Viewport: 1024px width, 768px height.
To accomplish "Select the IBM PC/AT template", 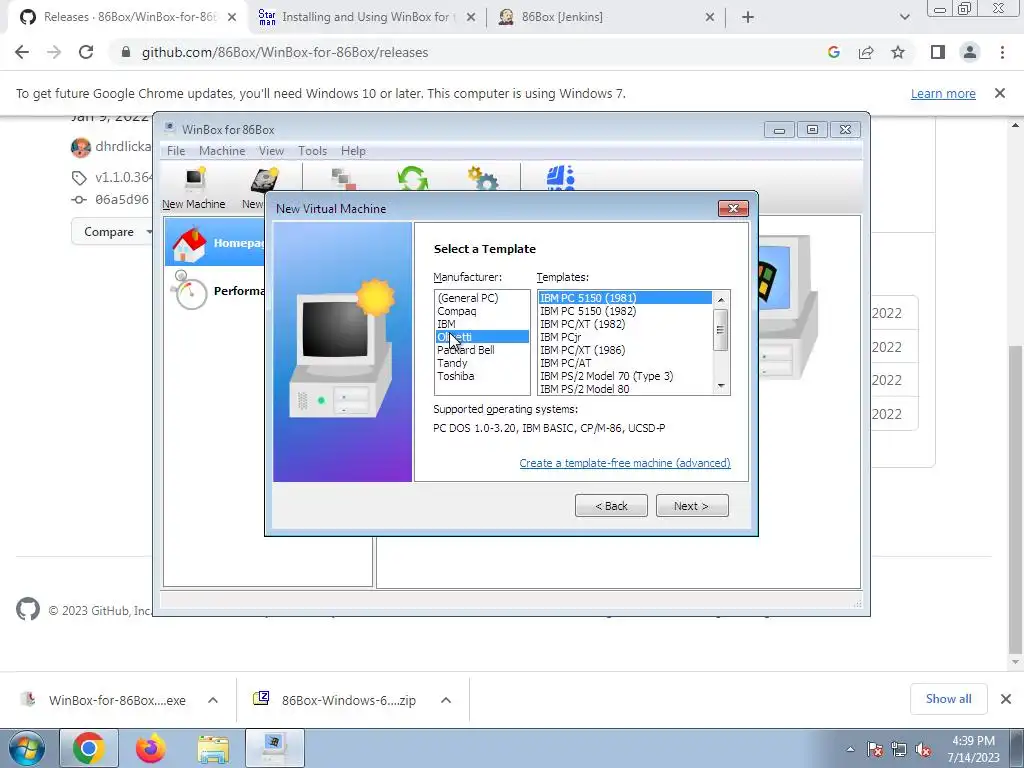I will pos(625,363).
